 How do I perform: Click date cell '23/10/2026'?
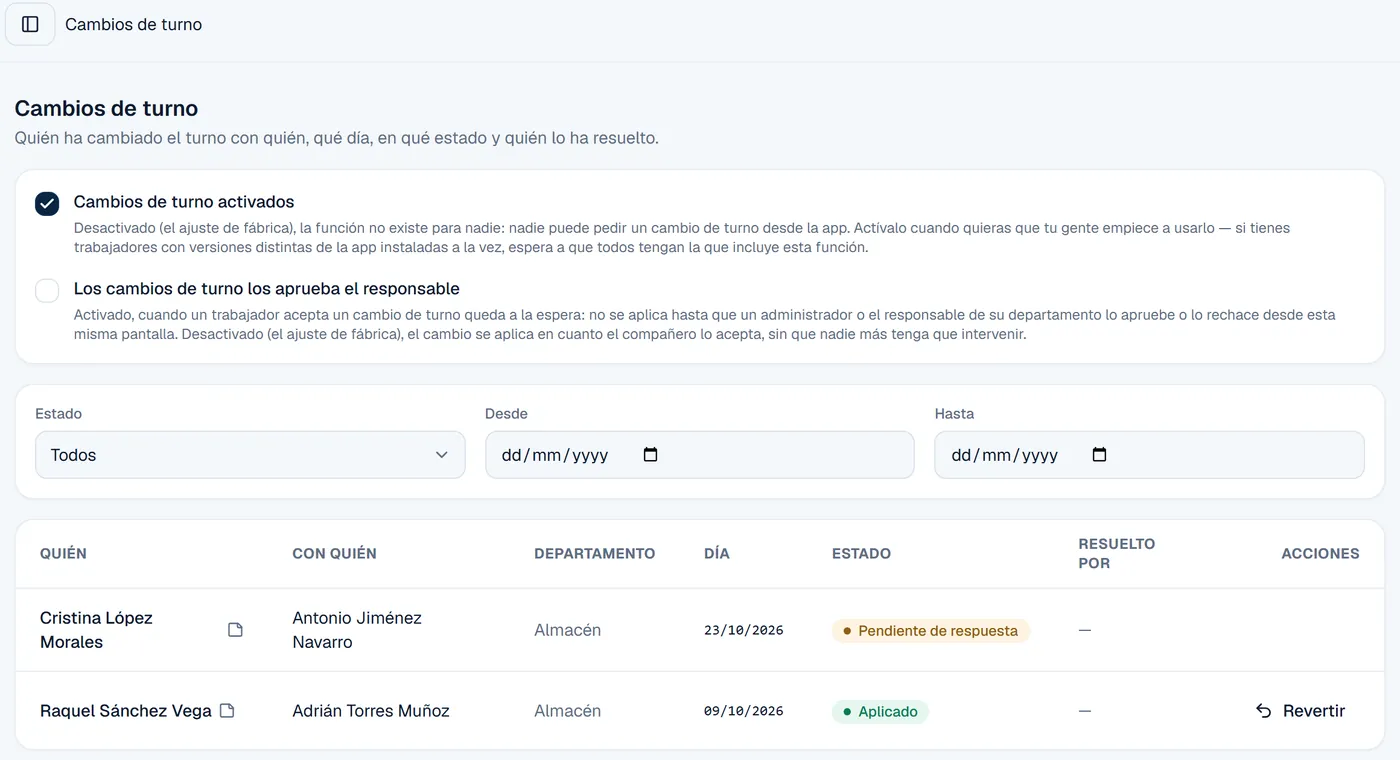point(744,630)
